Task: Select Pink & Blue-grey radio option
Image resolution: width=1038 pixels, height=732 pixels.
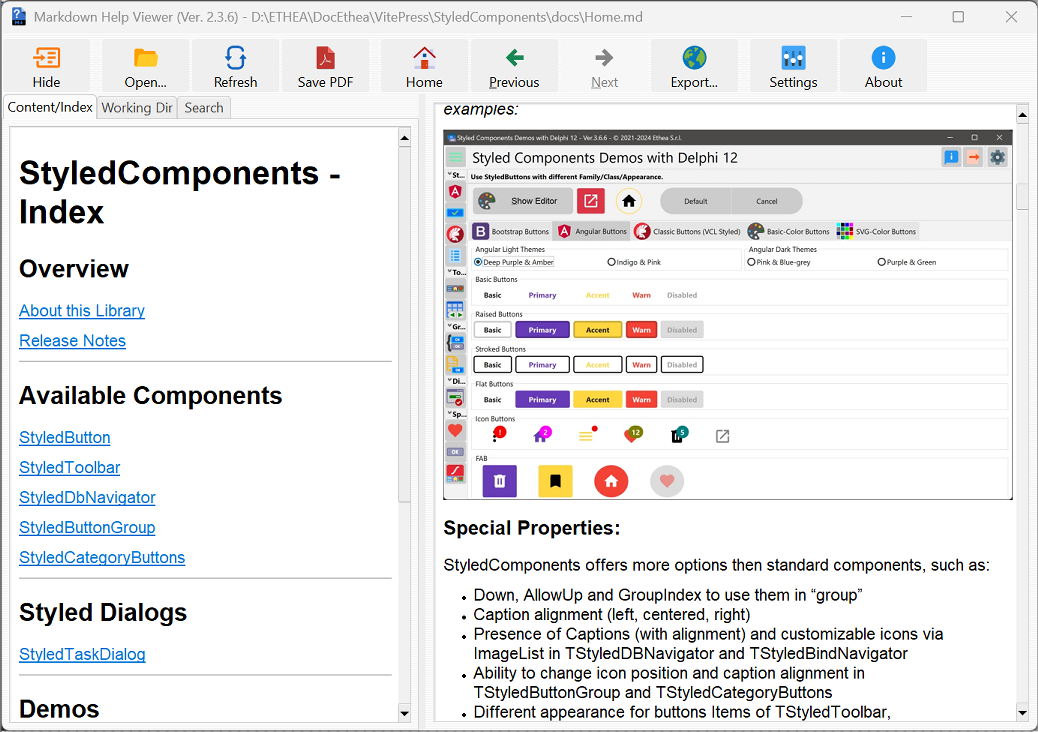Action: click(x=779, y=263)
